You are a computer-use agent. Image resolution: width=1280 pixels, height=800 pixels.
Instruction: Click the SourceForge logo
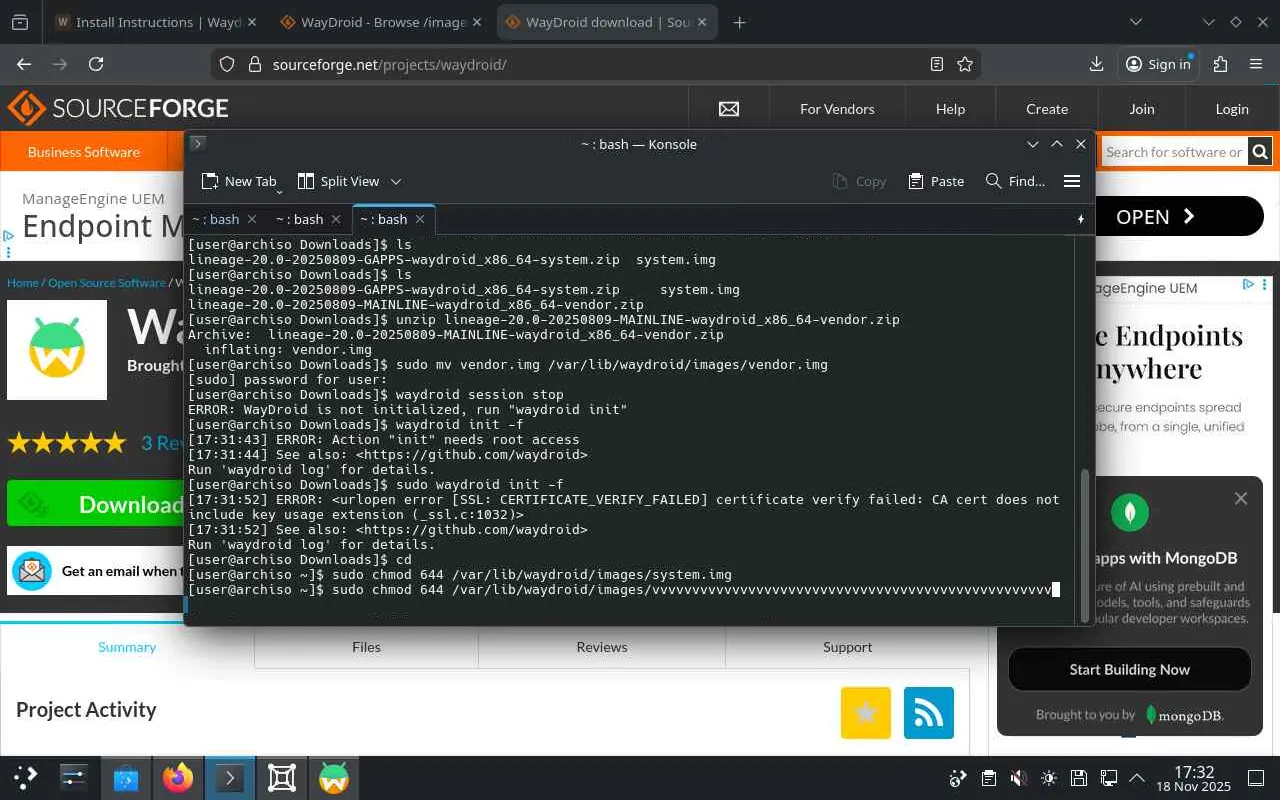point(118,108)
